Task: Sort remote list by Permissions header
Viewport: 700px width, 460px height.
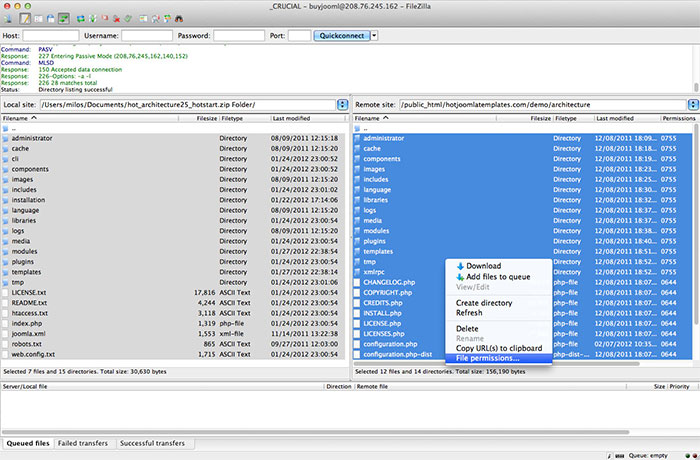Action: (x=679, y=118)
